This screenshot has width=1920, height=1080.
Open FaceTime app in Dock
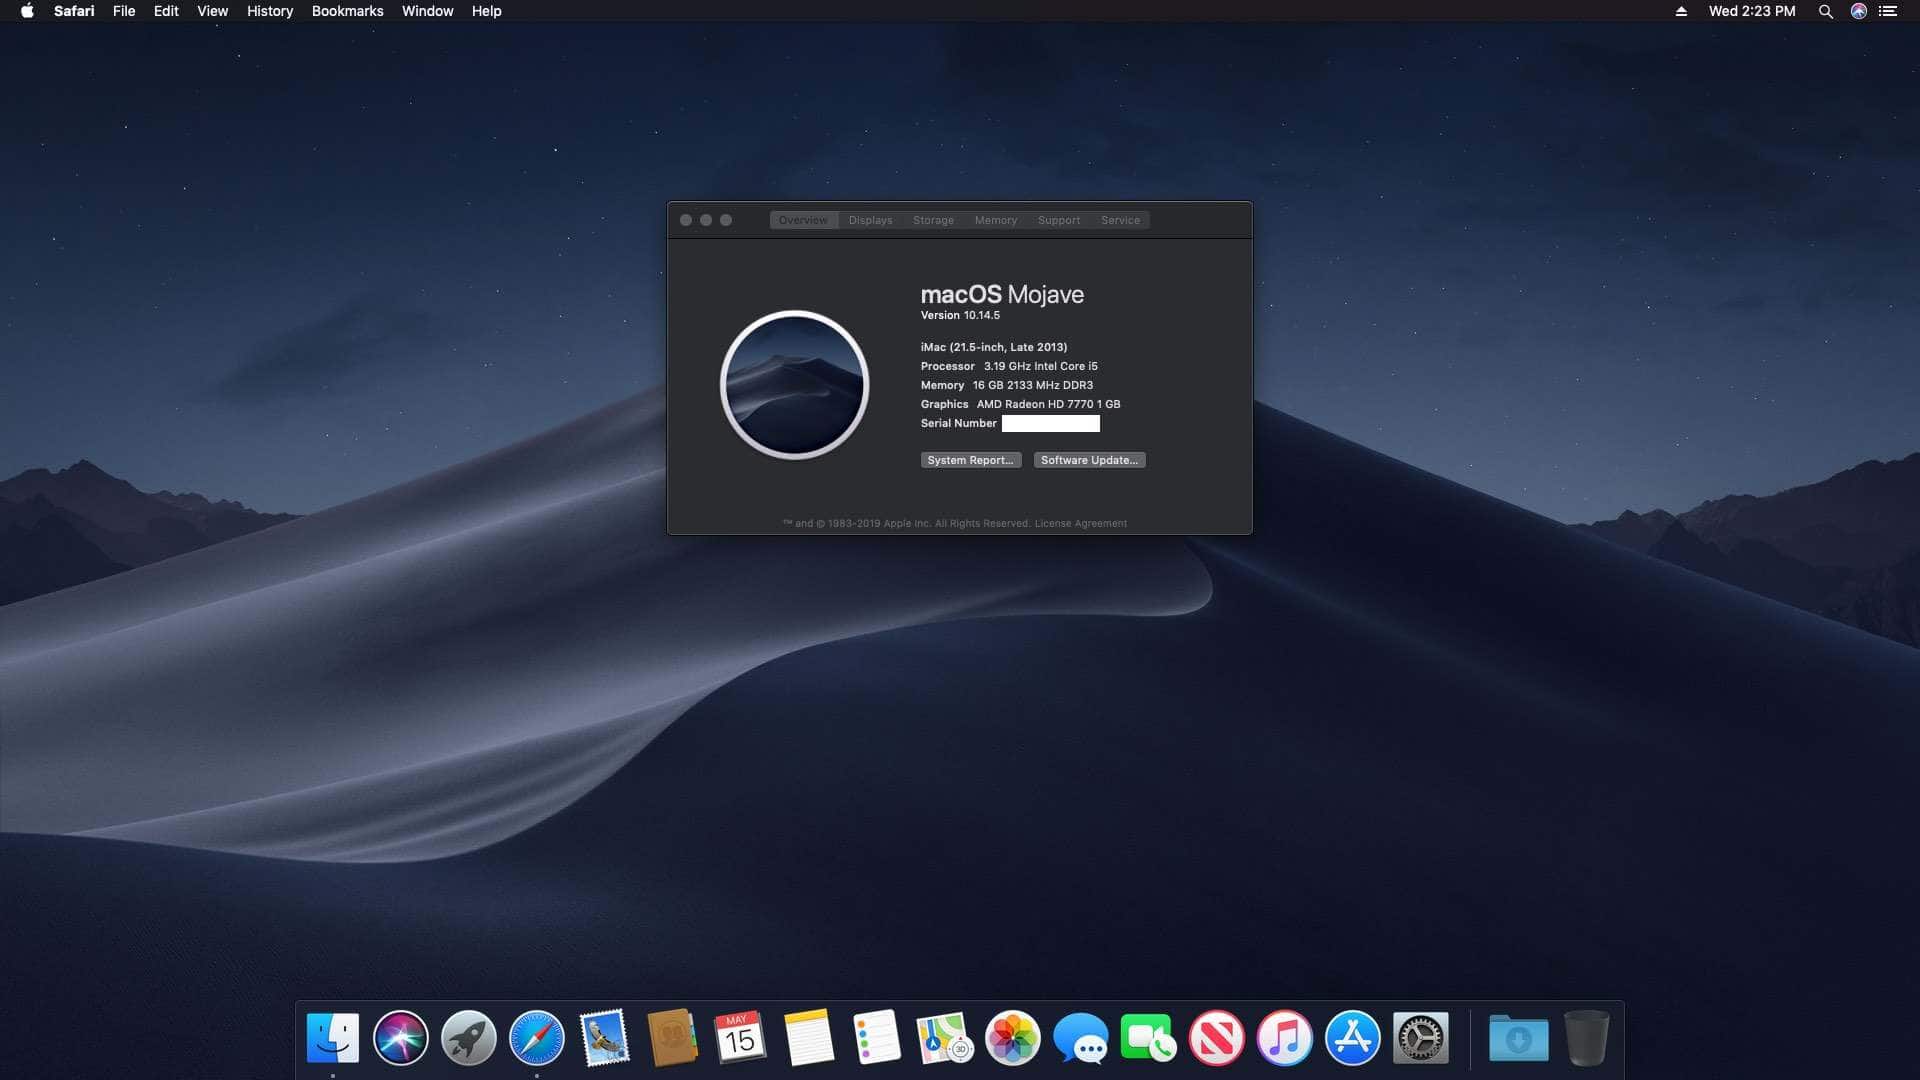coord(1148,1038)
